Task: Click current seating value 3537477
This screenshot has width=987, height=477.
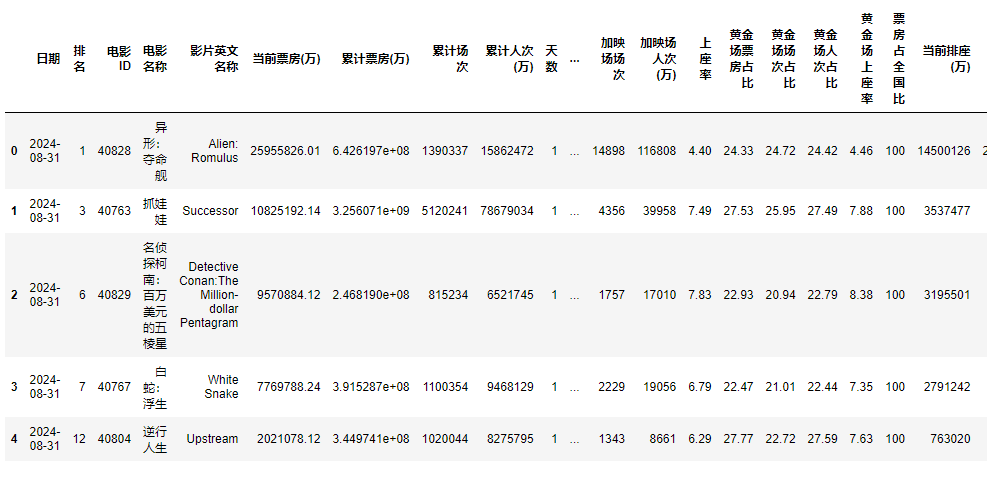Action: click(x=947, y=211)
